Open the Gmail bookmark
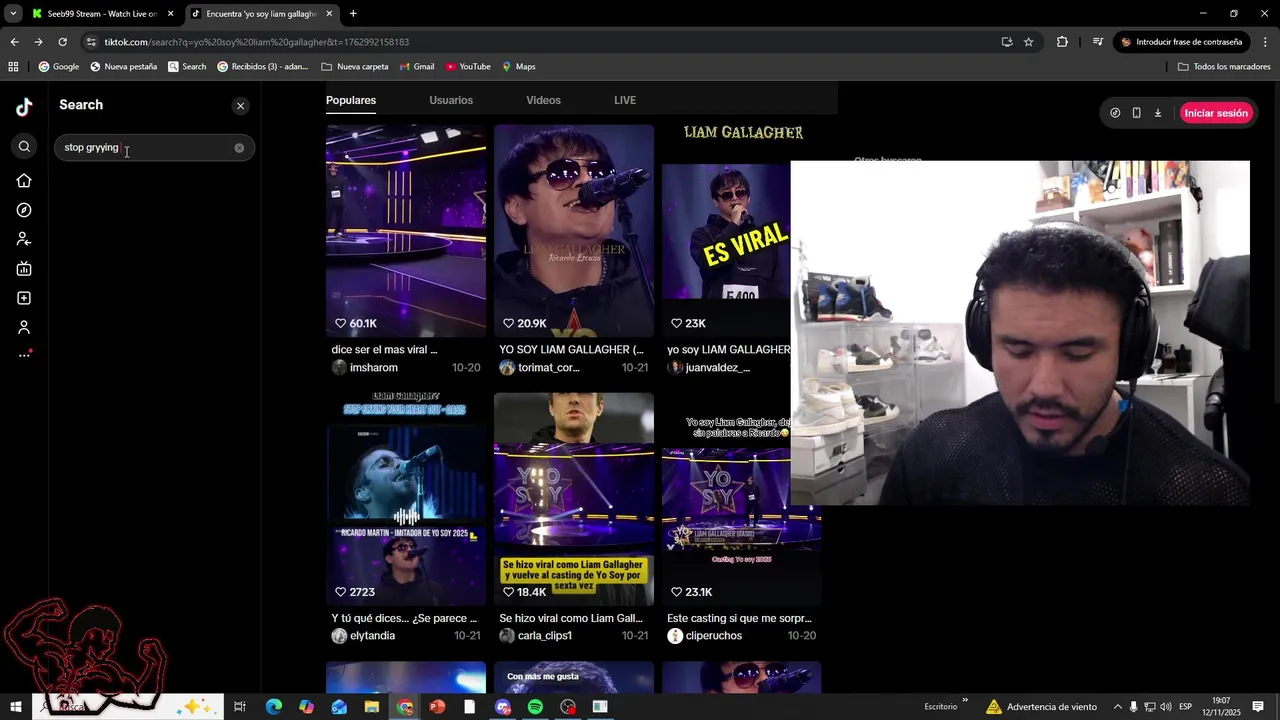 [x=416, y=67]
